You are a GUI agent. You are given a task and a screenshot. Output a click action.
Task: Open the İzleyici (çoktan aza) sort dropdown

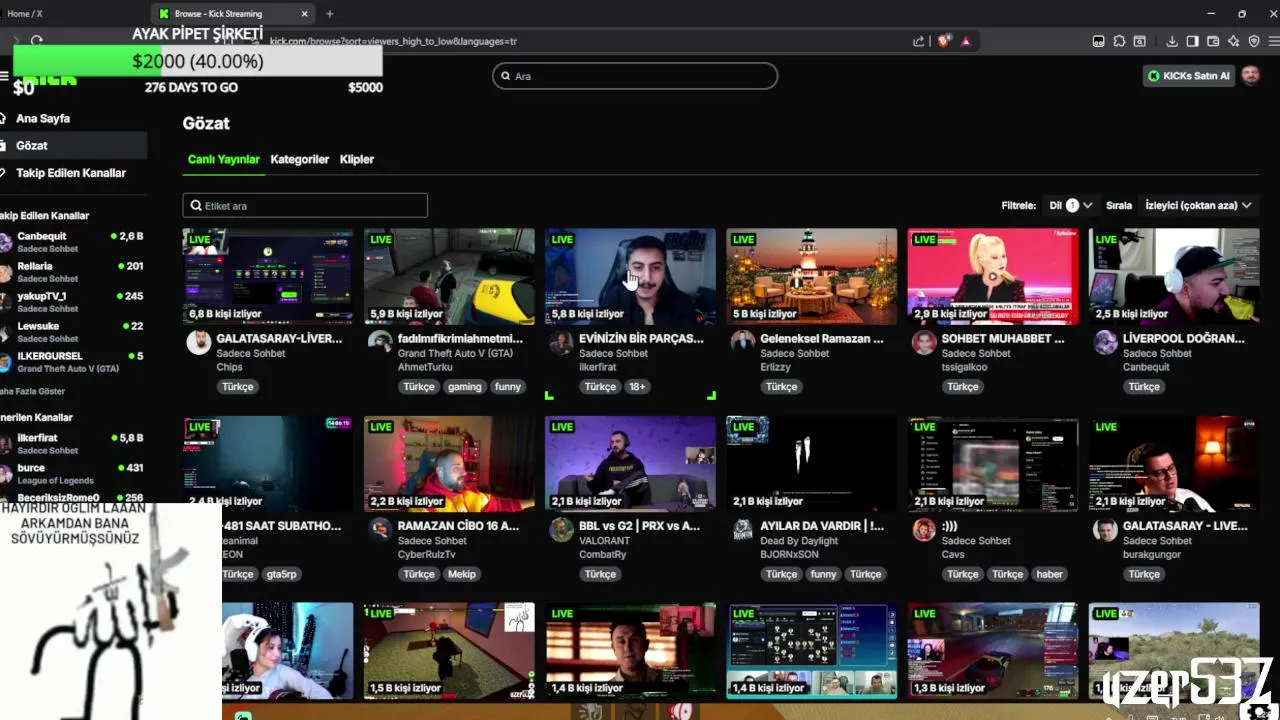[x=1198, y=205]
